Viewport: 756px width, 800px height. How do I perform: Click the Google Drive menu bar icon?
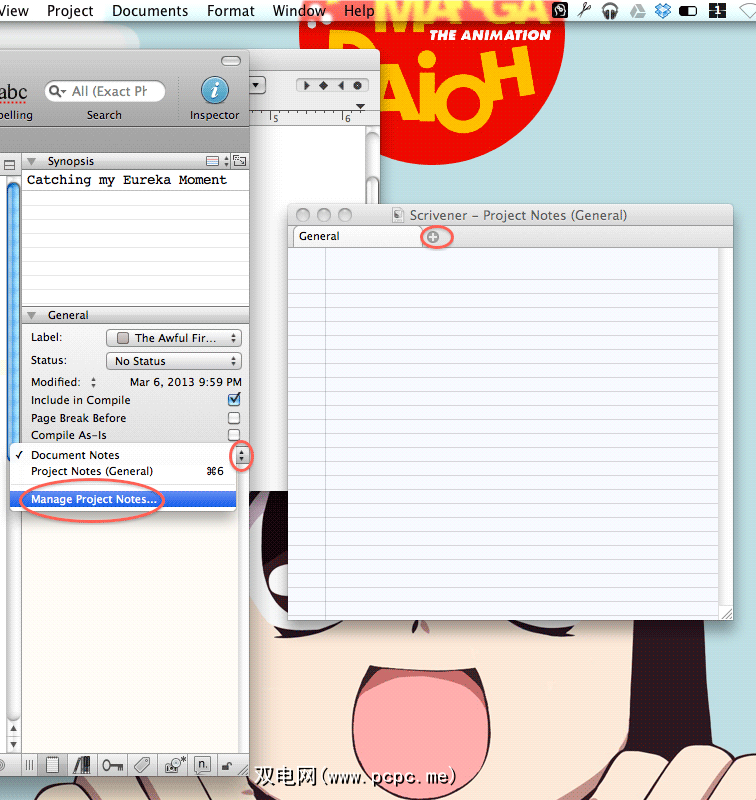point(637,11)
